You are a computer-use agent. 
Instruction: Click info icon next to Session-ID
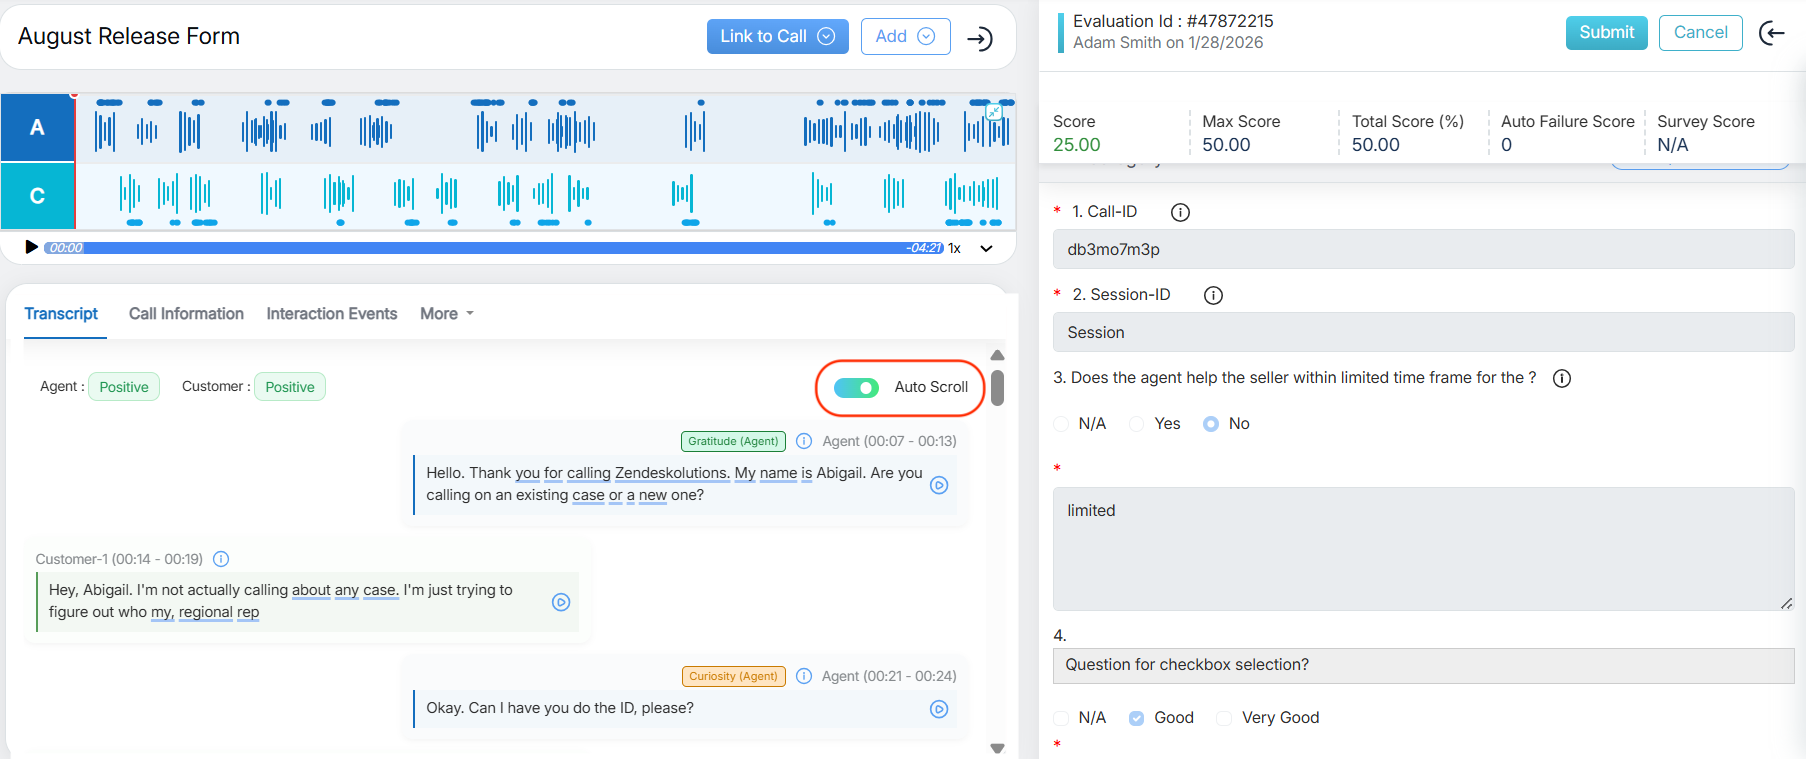[x=1213, y=295]
